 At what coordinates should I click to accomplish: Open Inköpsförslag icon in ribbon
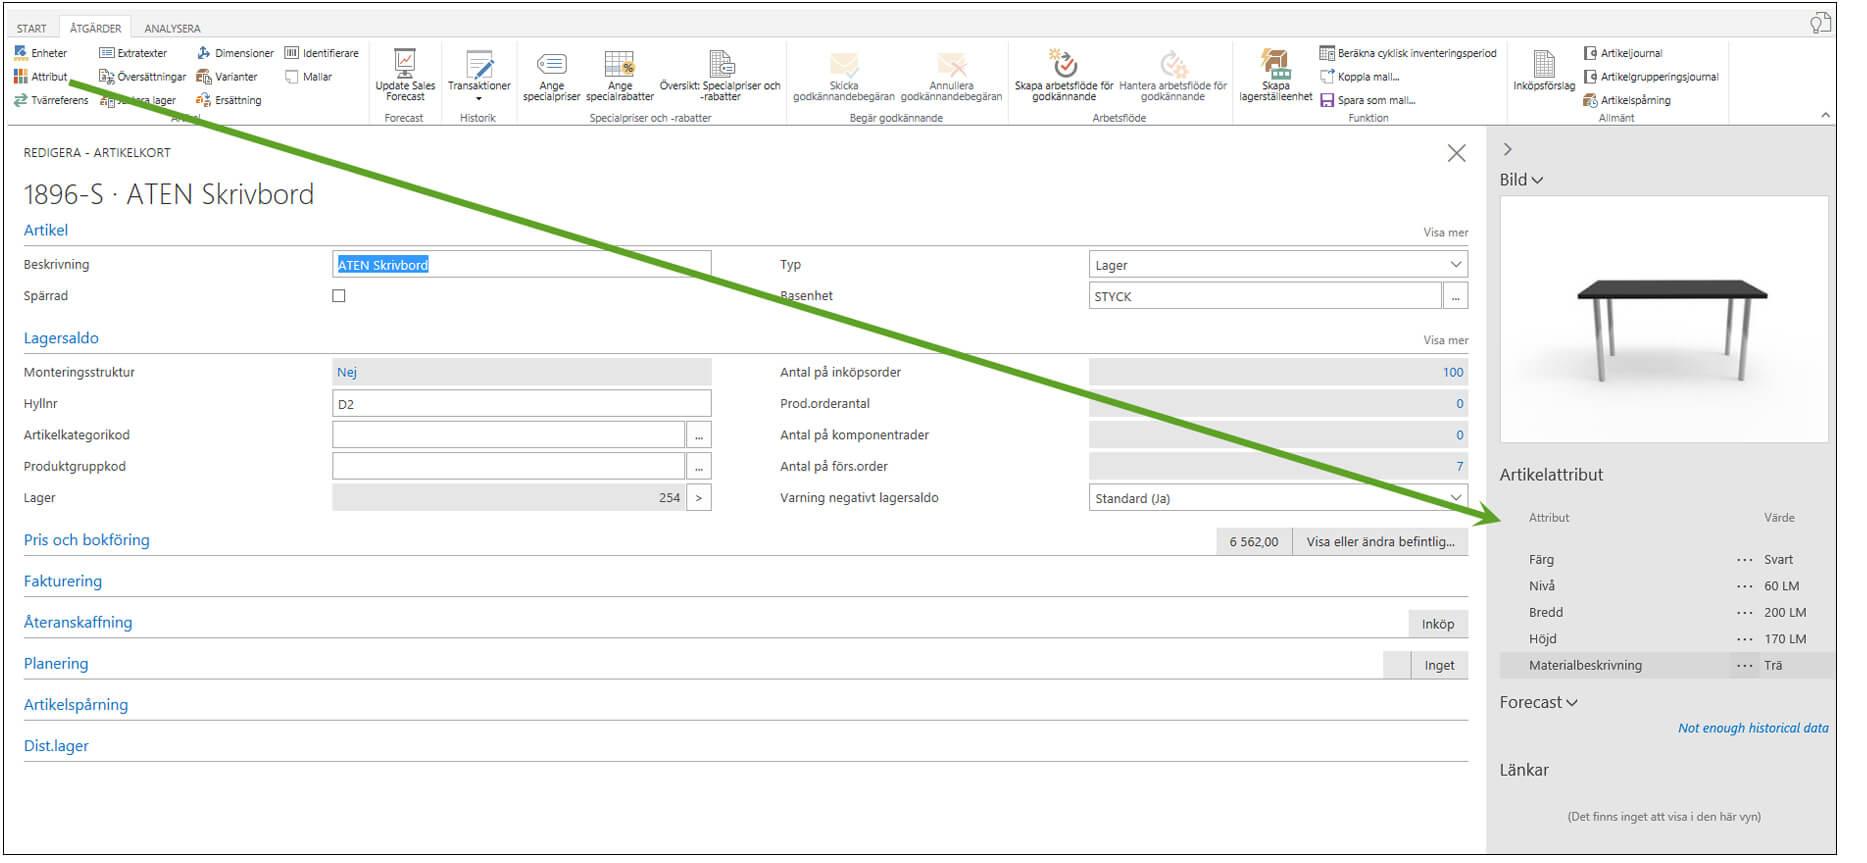pos(1544,65)
